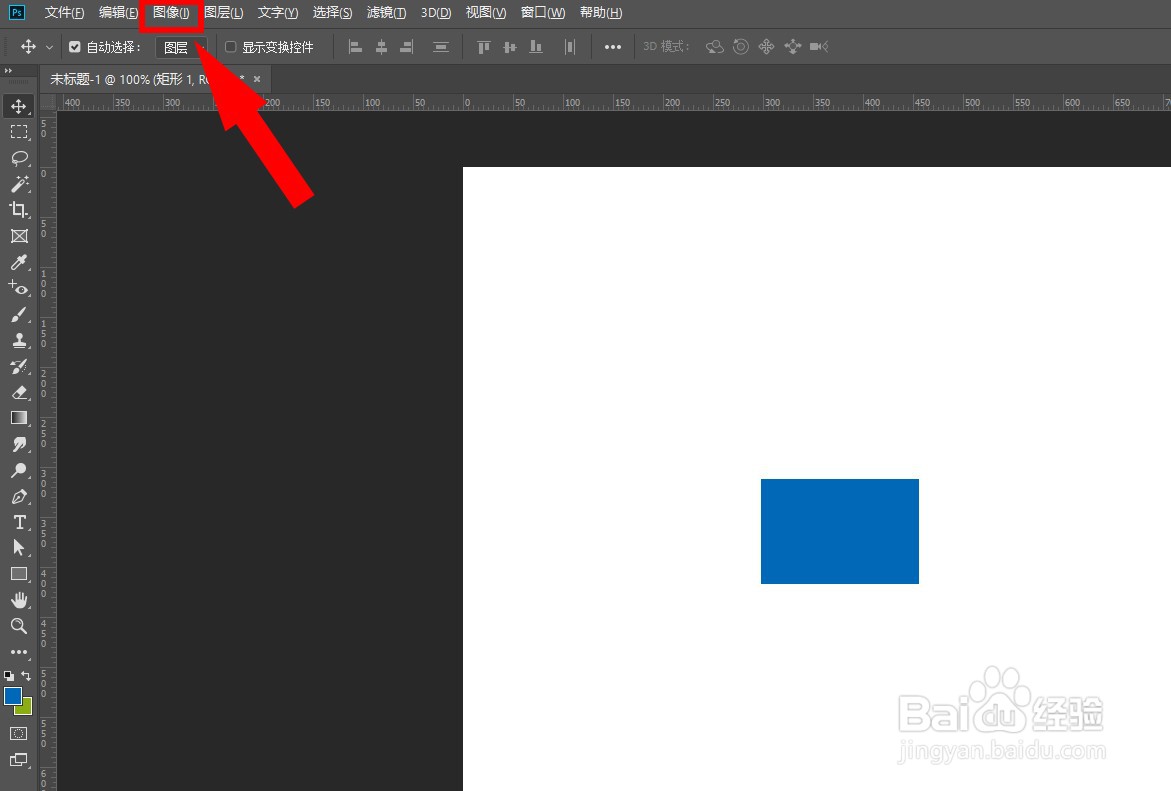
Task: Select the Eyedropper tool
Action: 19,262
